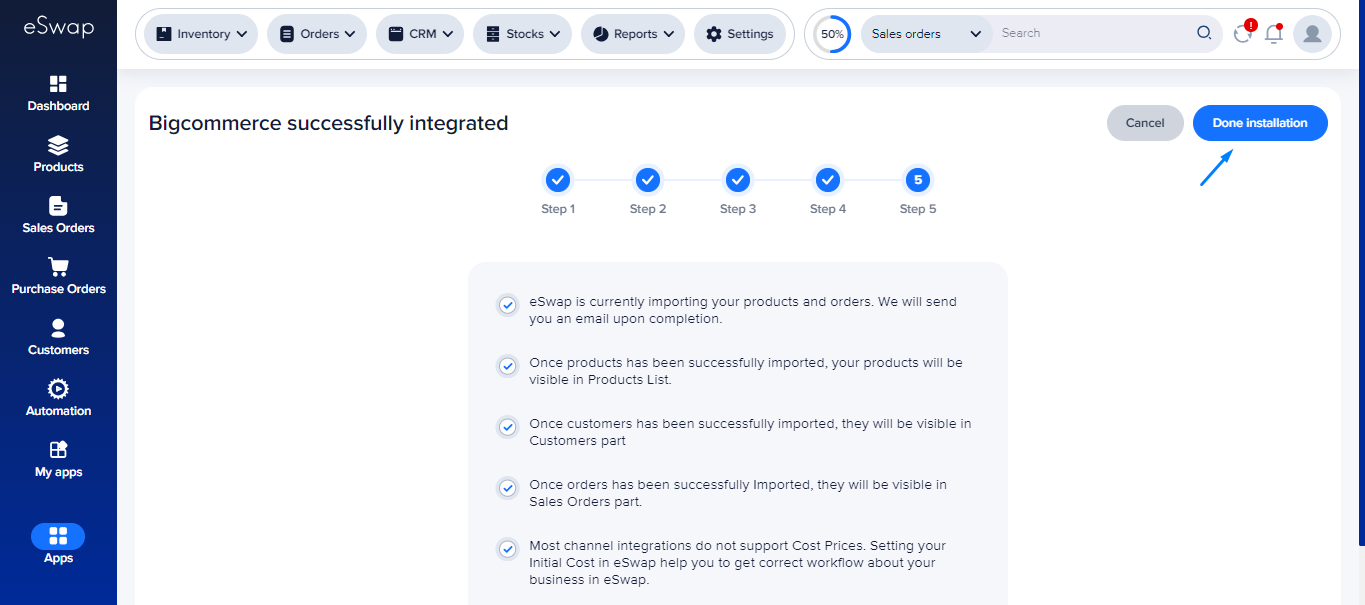Toggle the checkmark beside Cost Prices notice
The image size is (1365, 605).
click(x=508, y=549)
